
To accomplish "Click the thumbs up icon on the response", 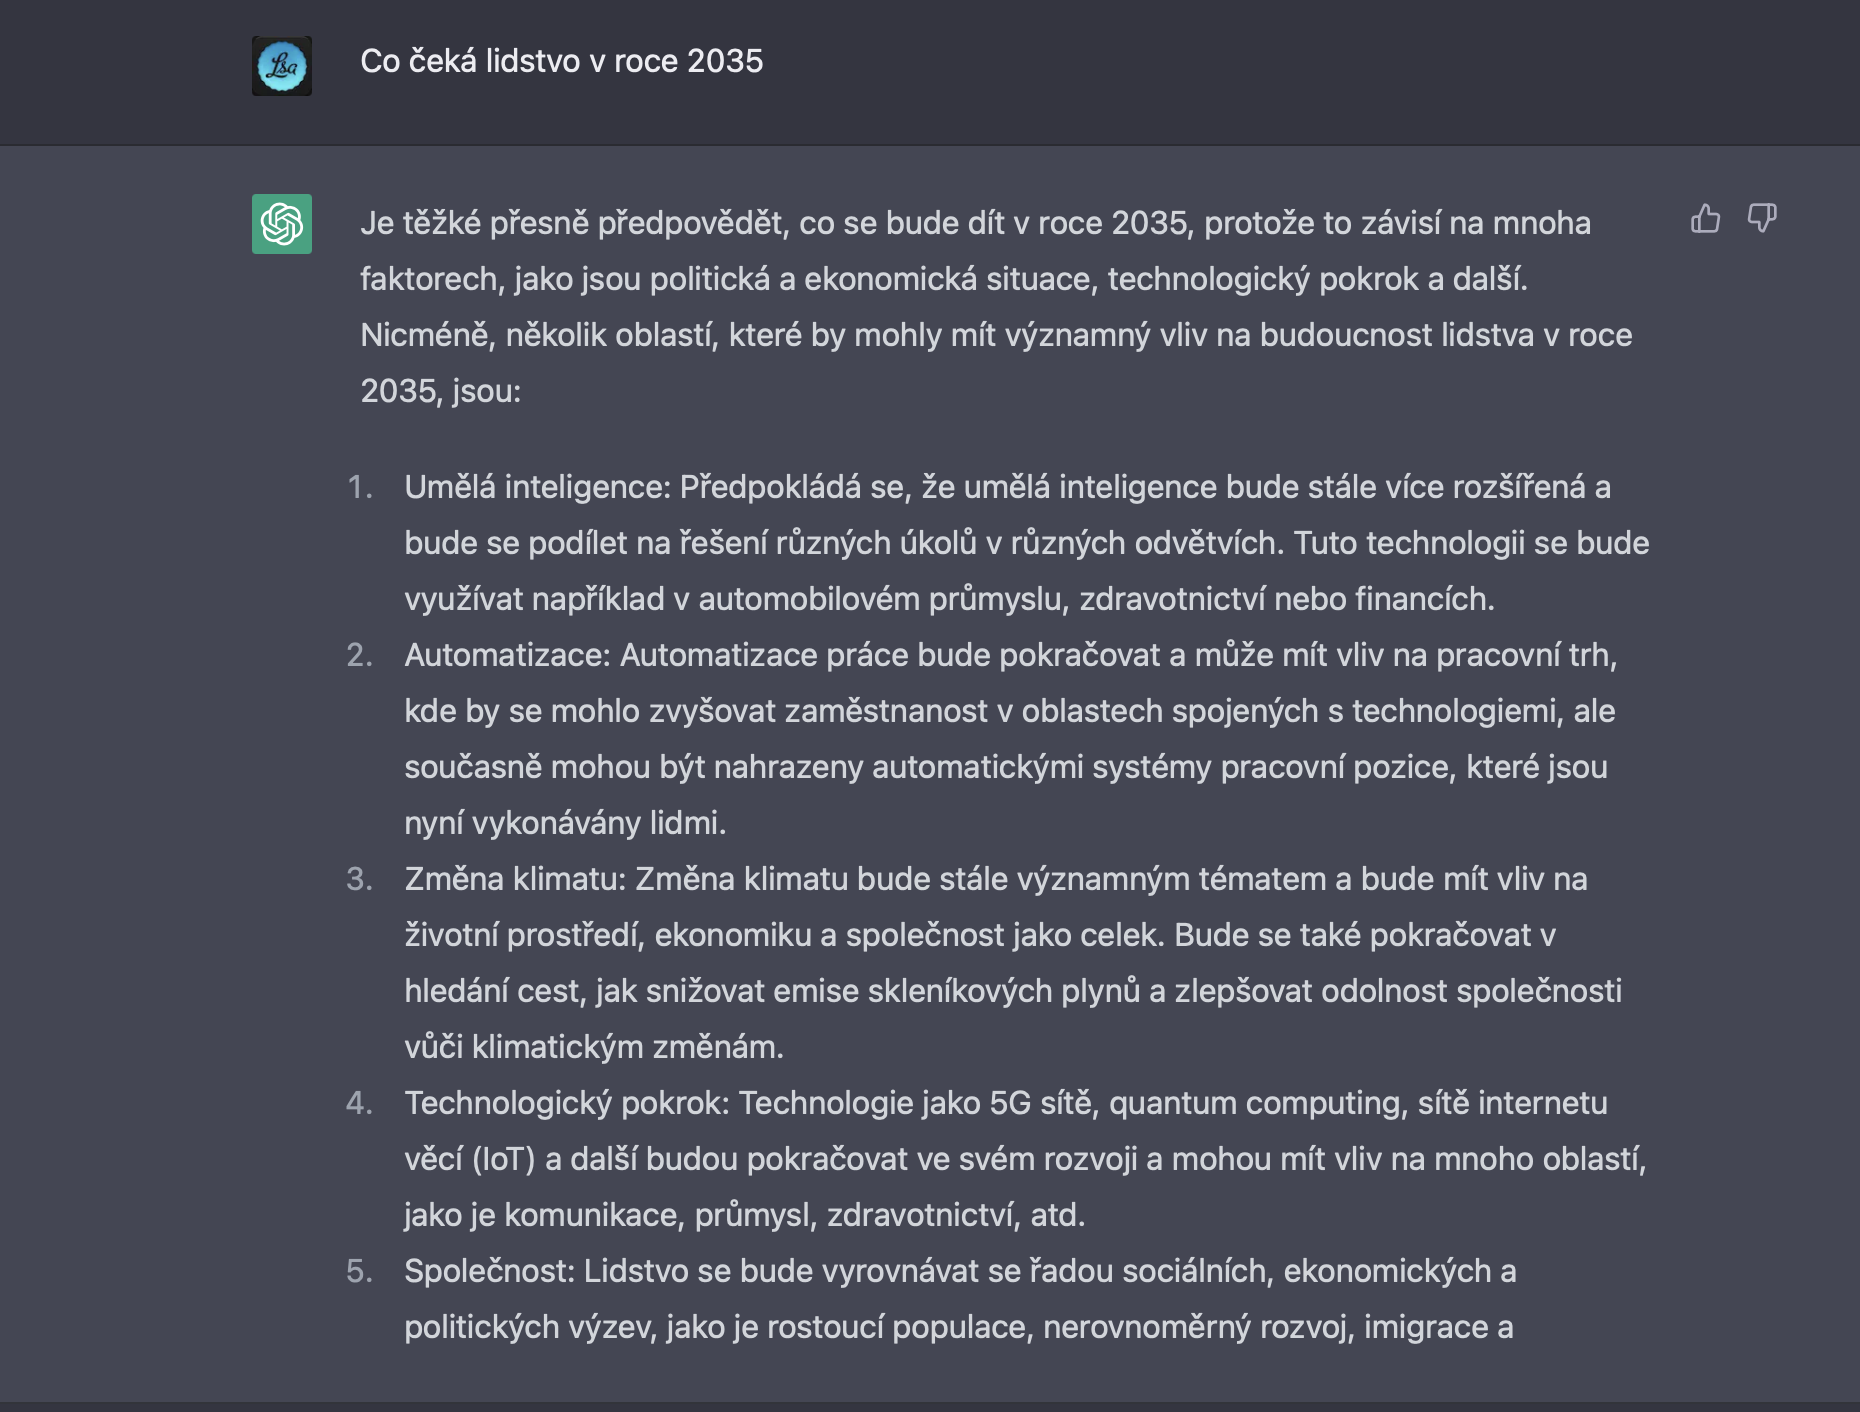I will click(1705, 218).
